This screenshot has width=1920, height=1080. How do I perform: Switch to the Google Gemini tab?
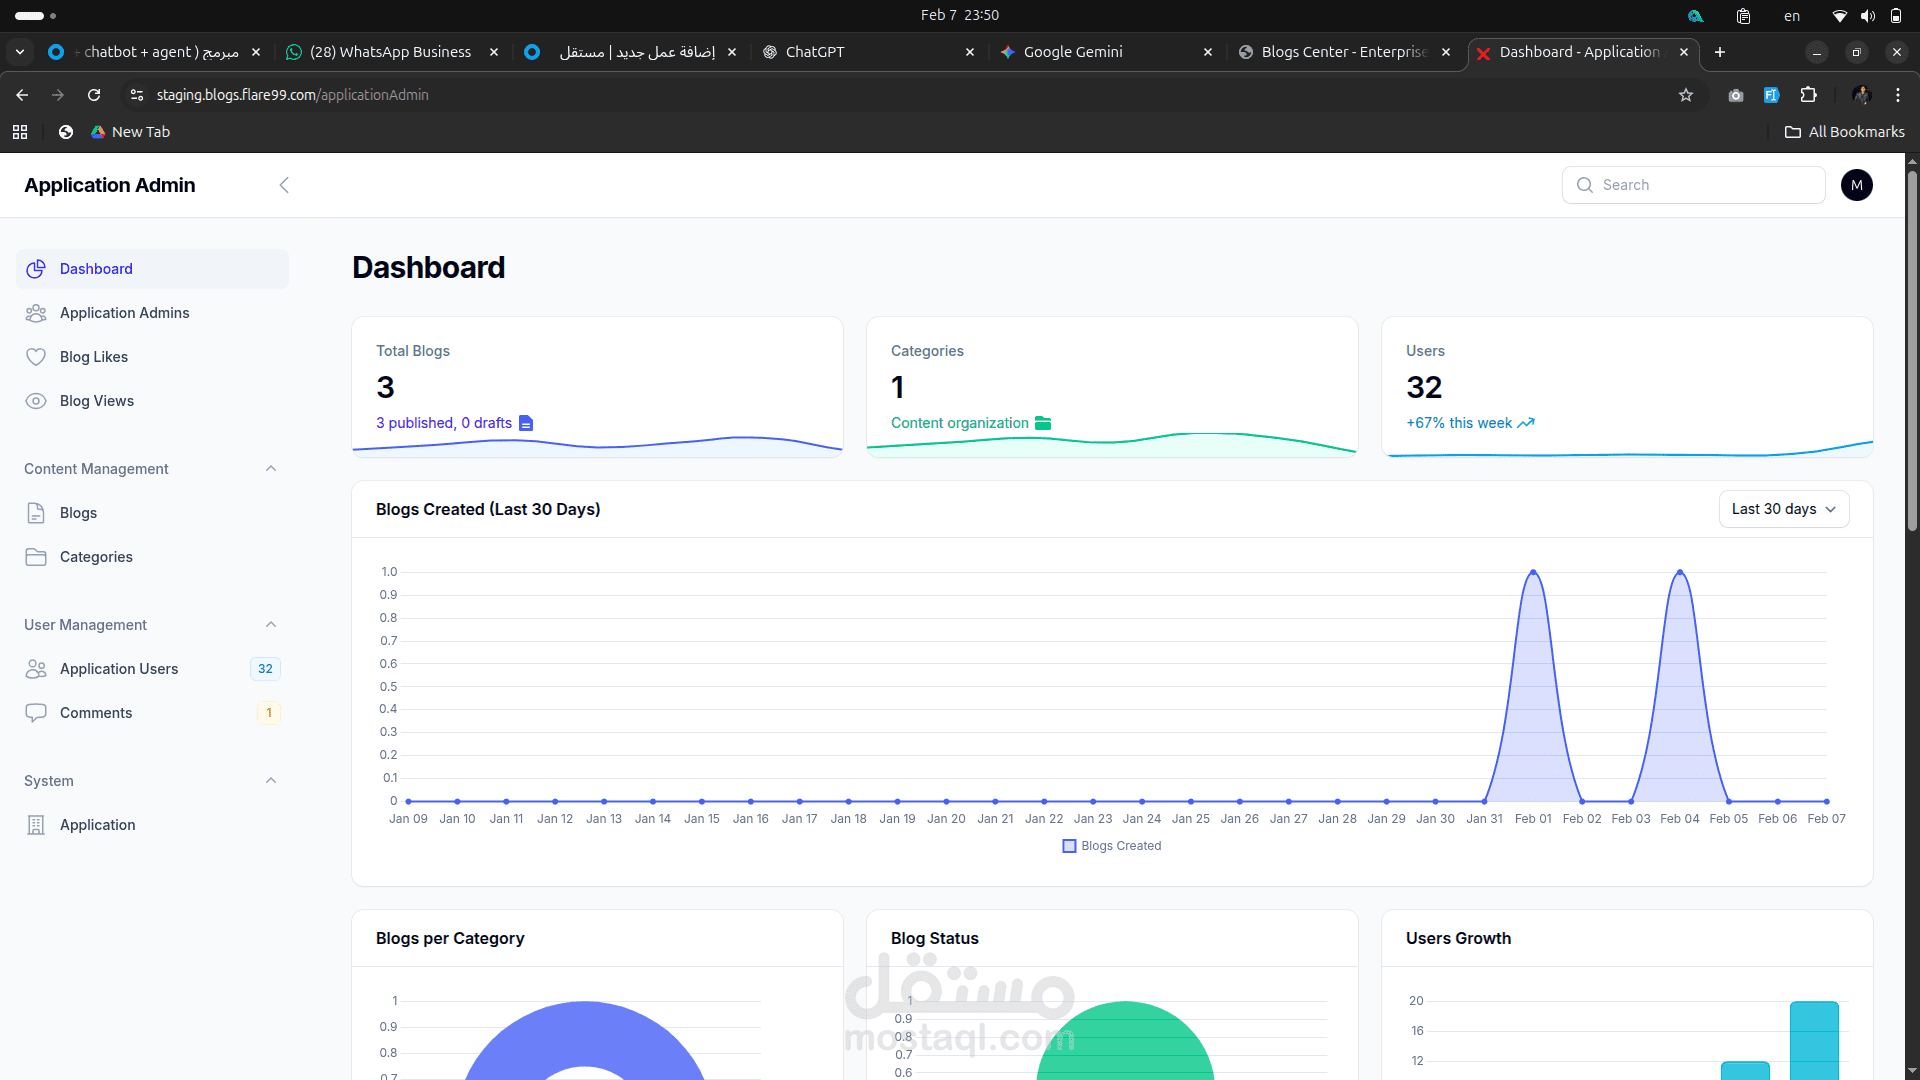click(x=1072, y=52)
